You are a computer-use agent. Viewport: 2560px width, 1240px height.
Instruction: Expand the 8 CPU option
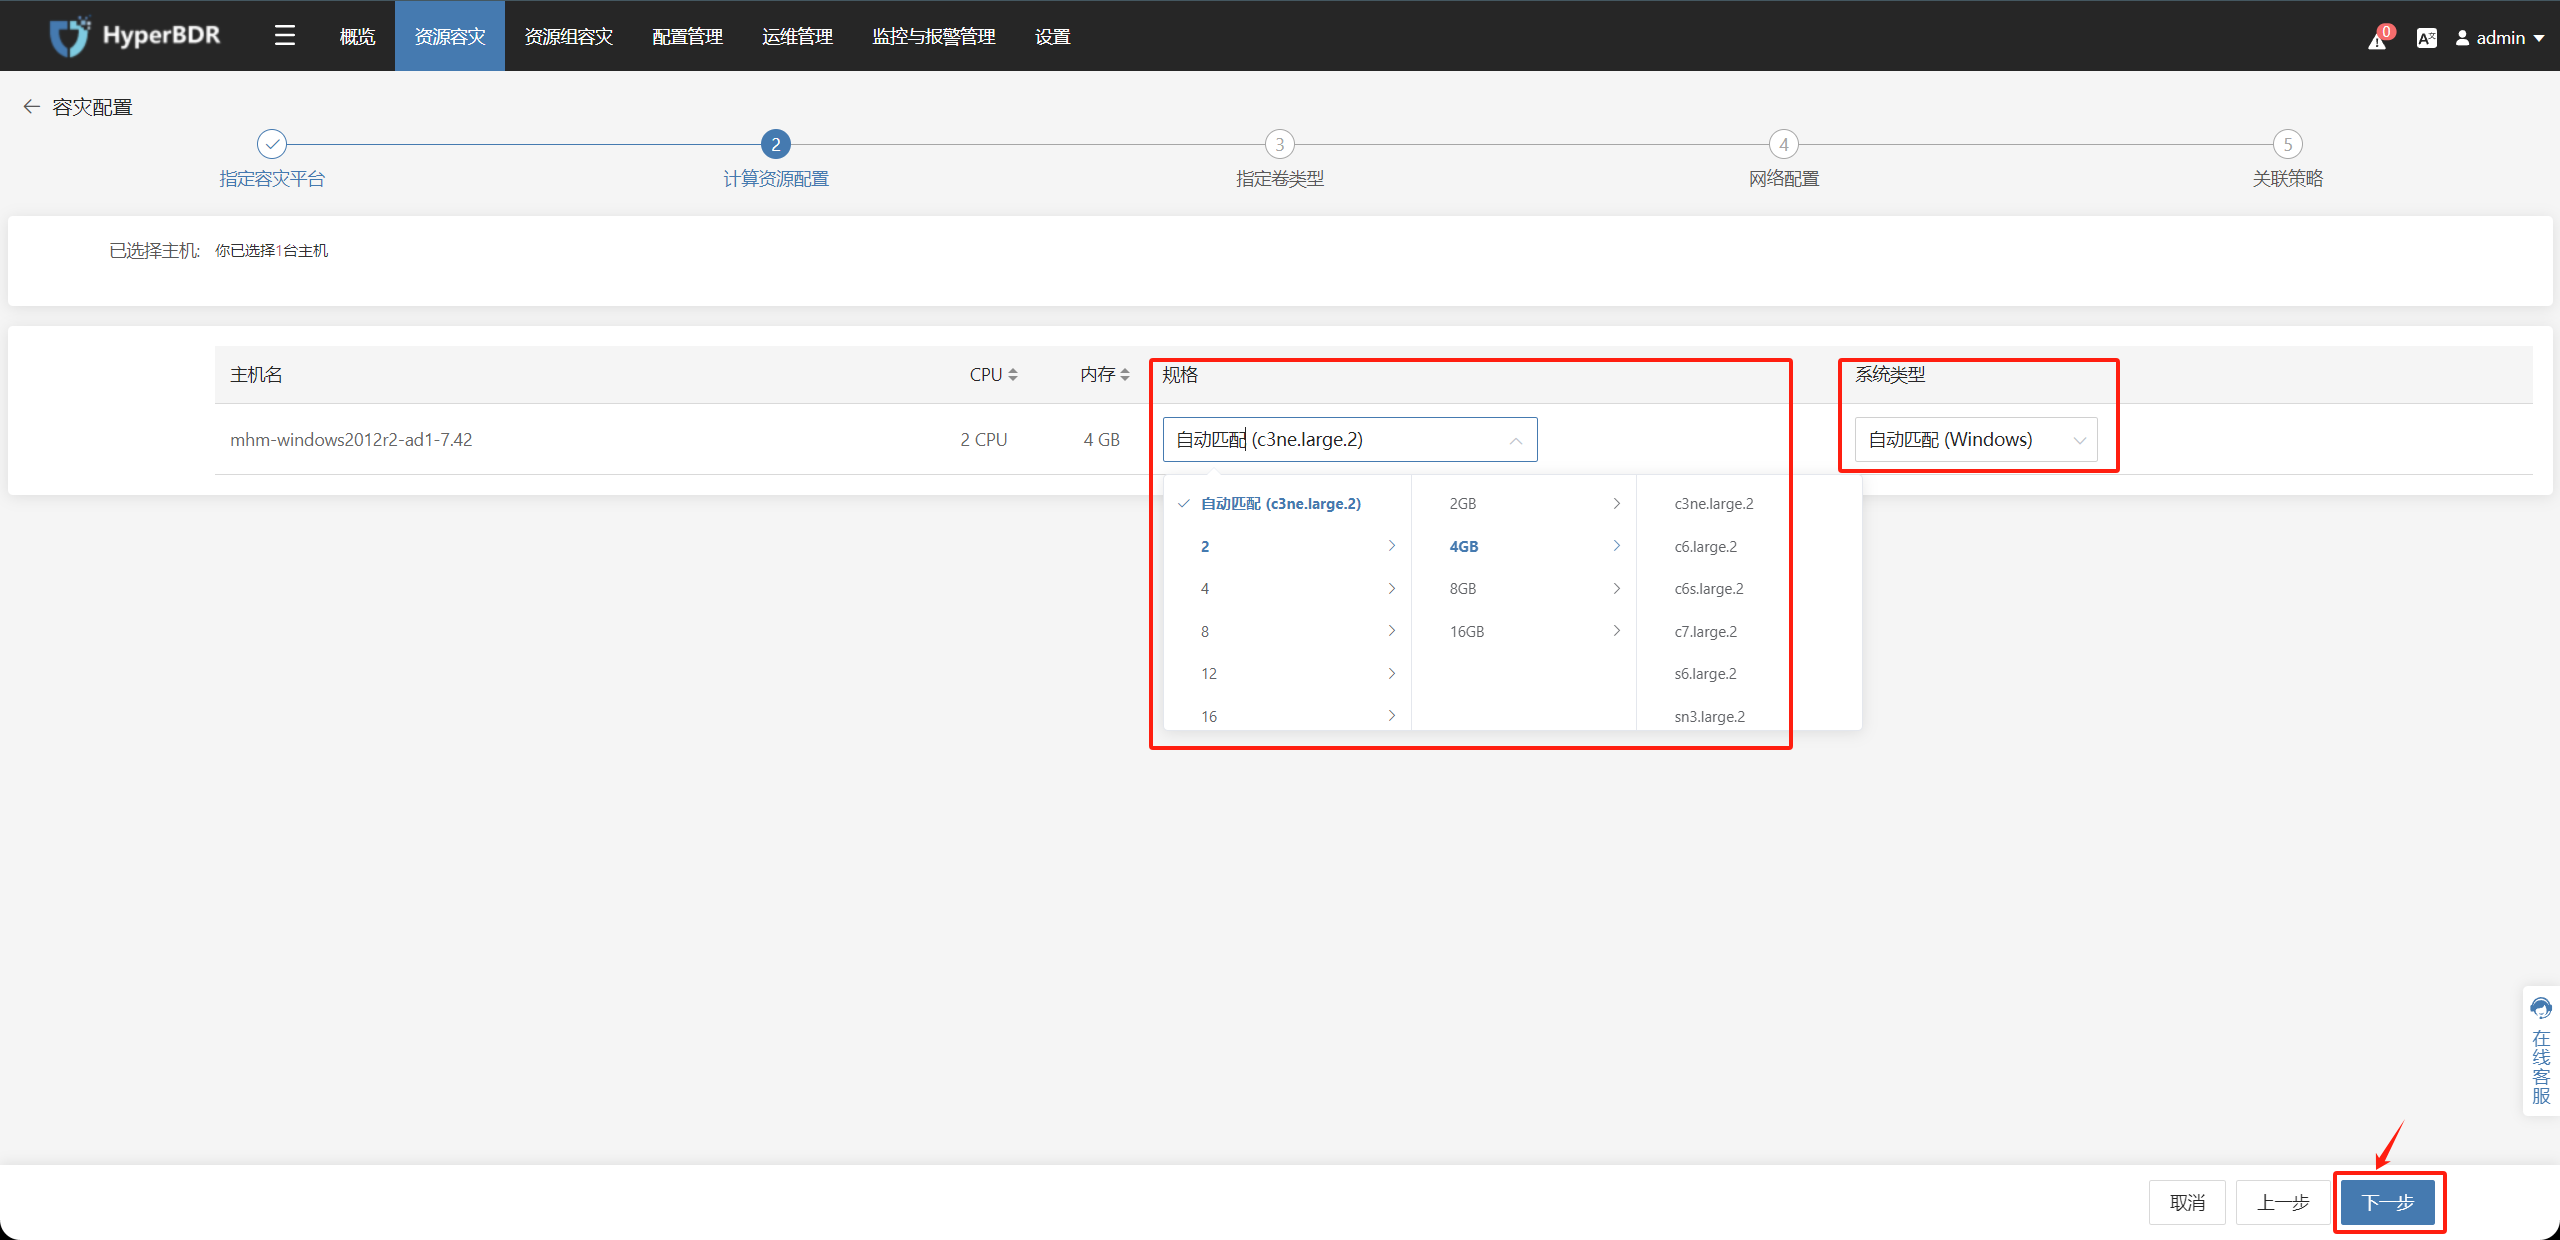click(x=1288, y=632)
